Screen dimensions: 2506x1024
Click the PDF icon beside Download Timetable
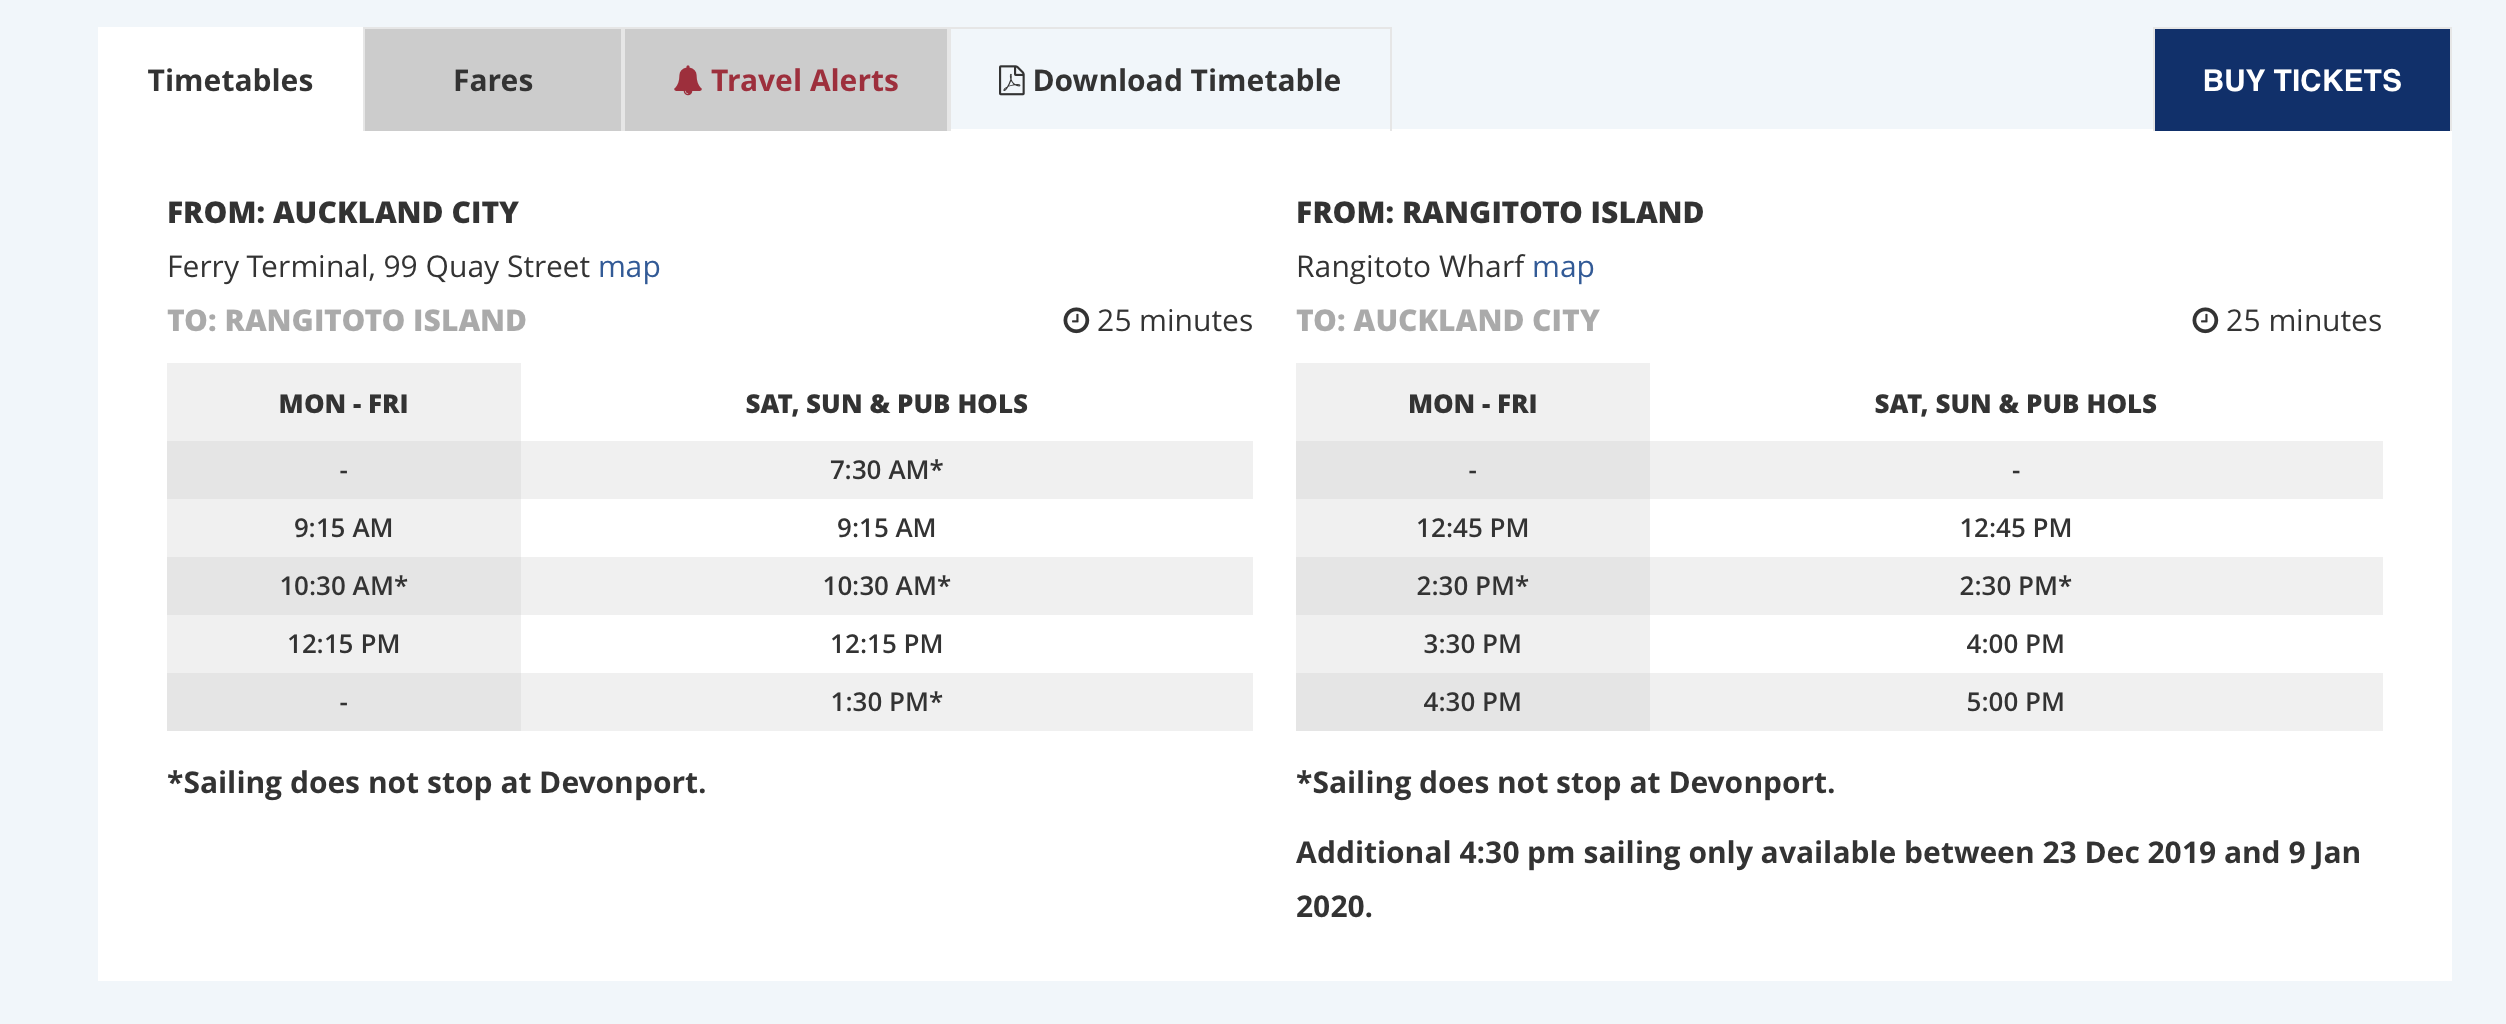pos(1011,80)
